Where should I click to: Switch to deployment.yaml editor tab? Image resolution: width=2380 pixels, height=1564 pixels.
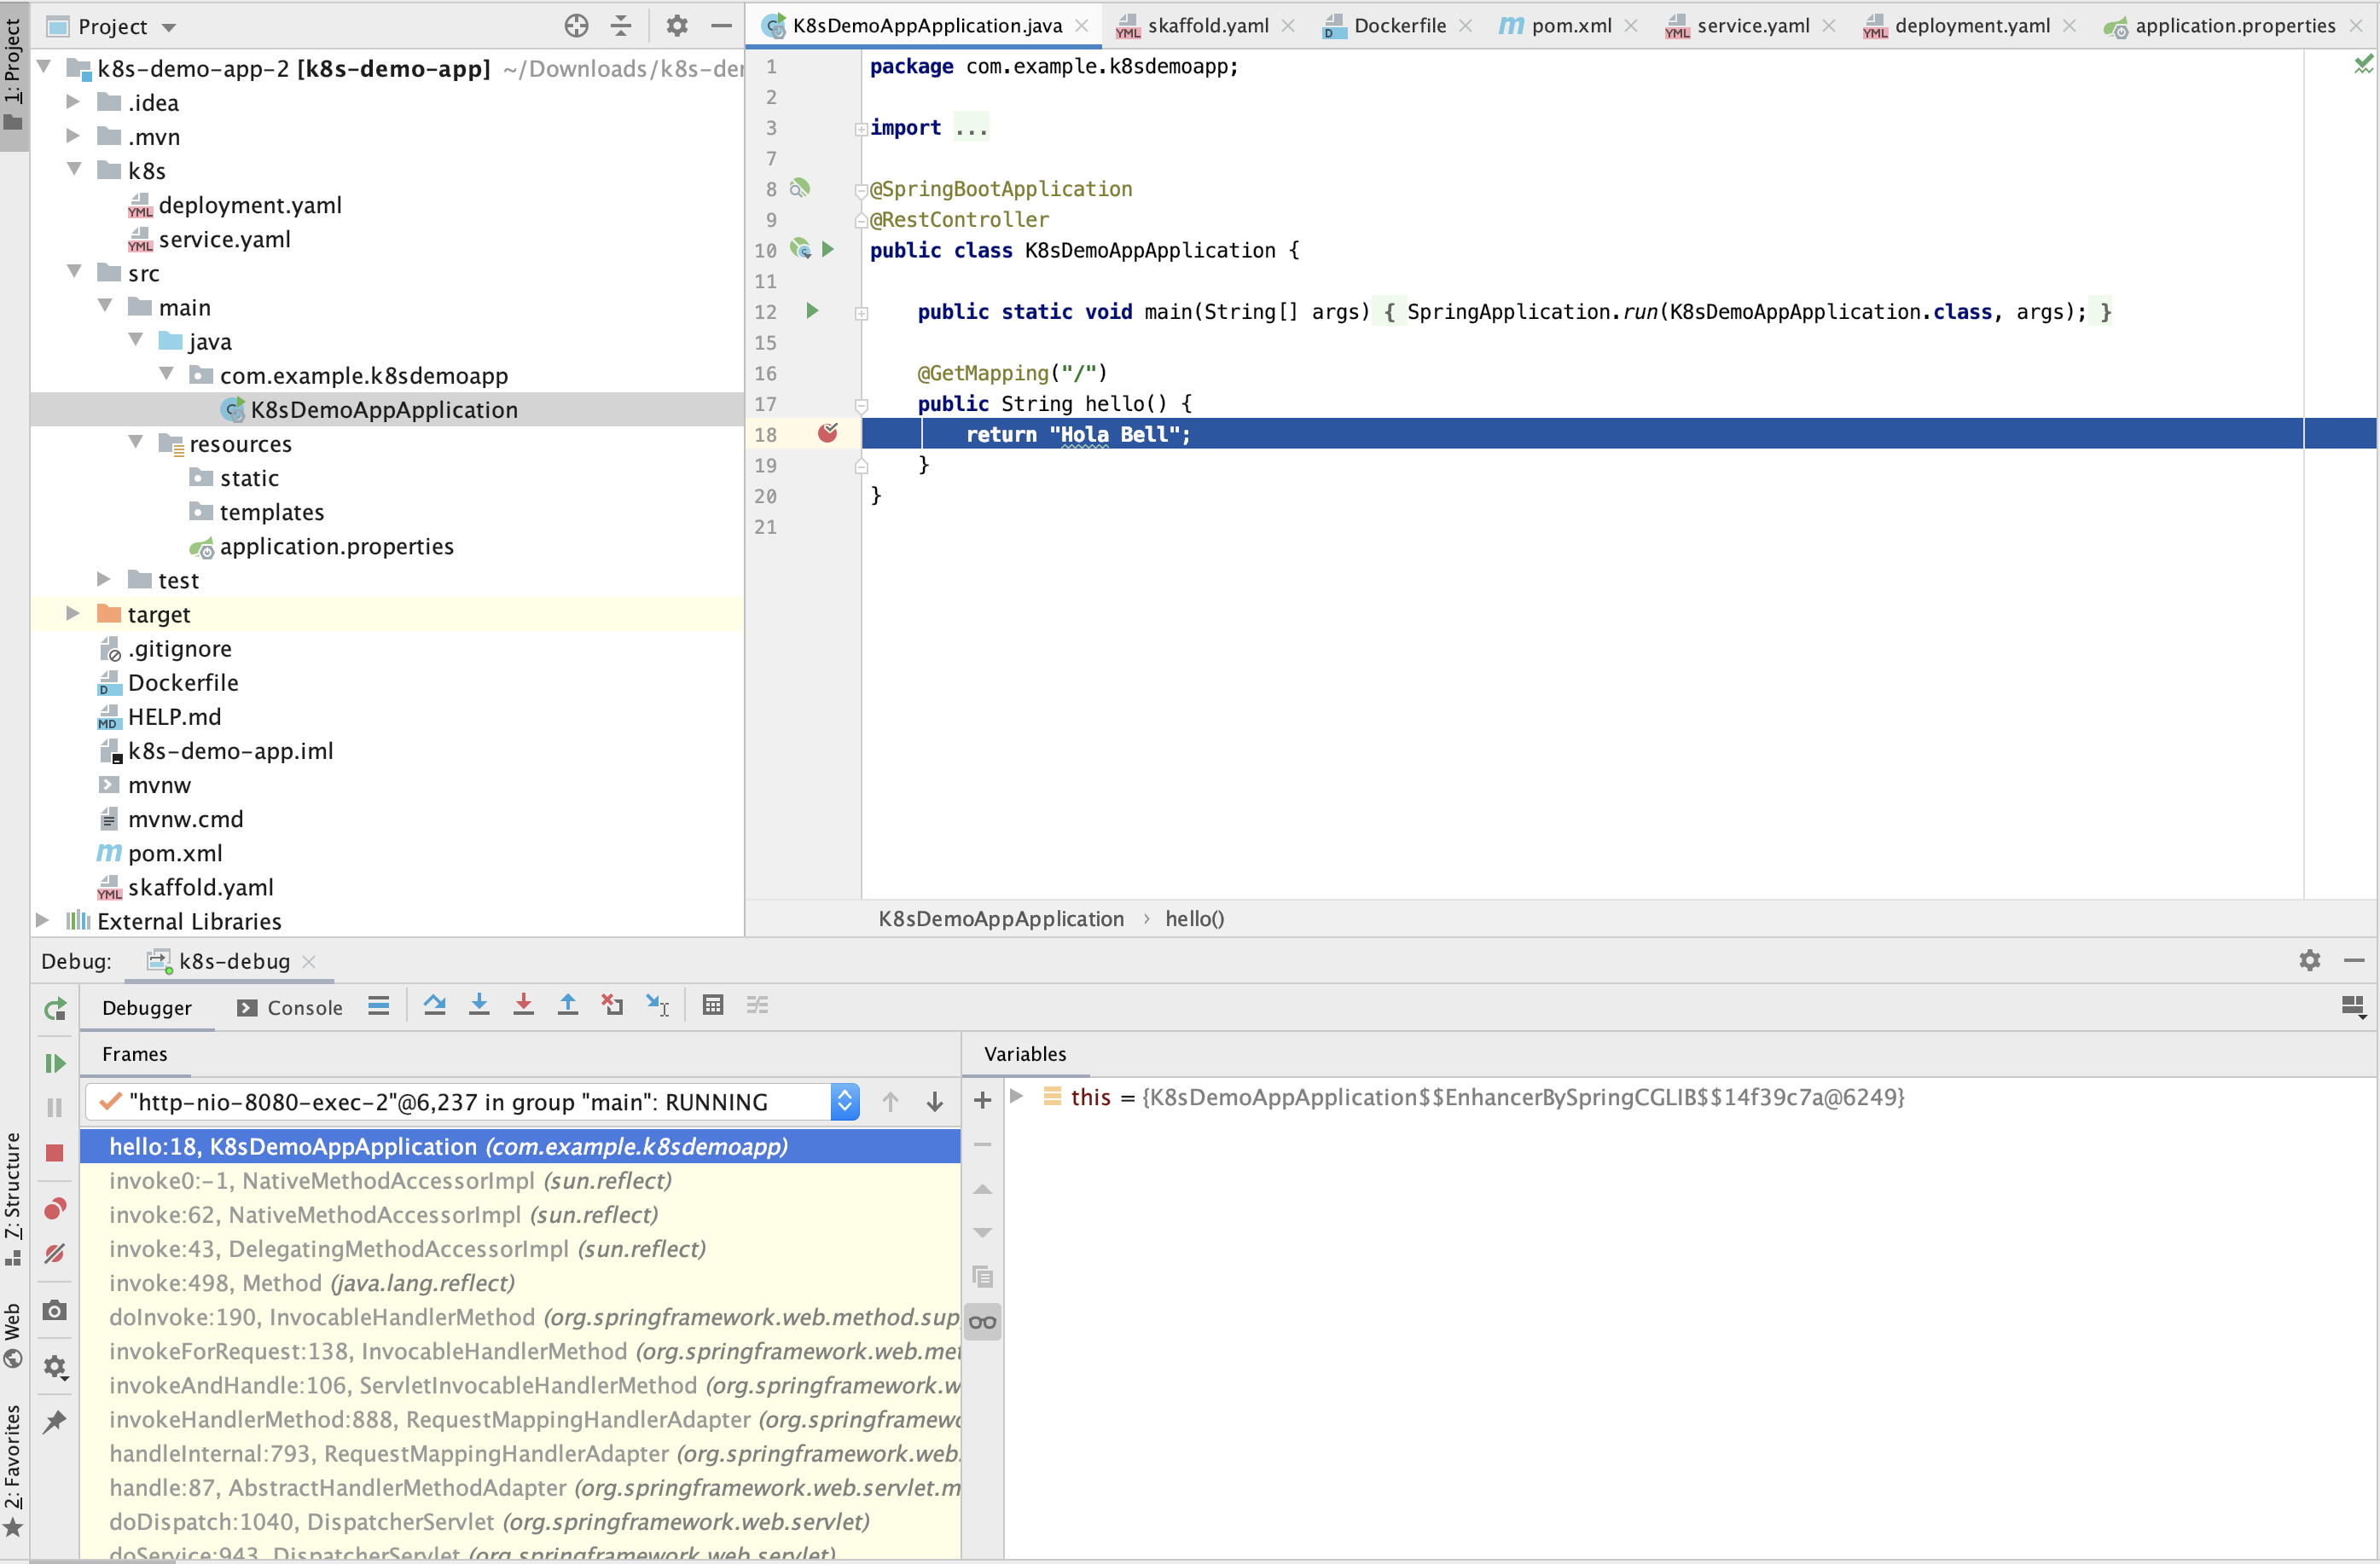pos(1971,26)
